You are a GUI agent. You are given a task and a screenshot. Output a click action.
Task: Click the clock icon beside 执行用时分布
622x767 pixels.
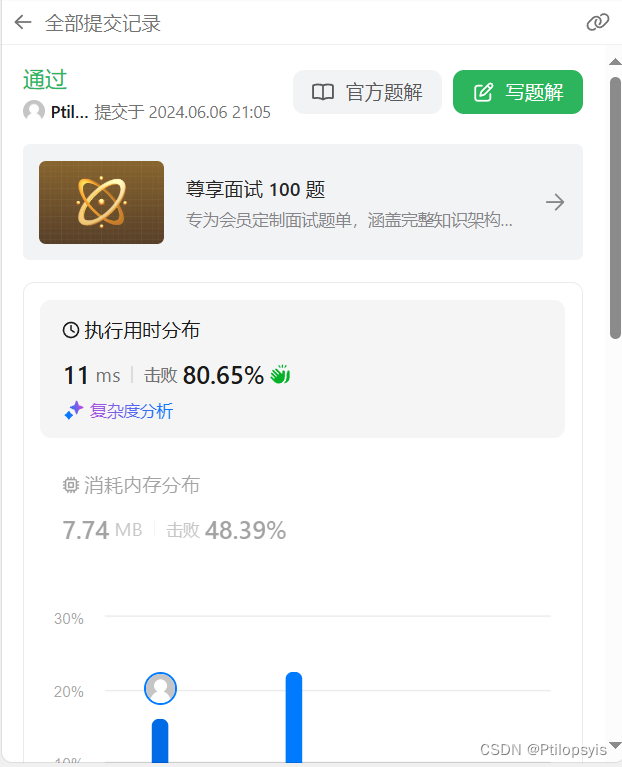pos(71,330)
